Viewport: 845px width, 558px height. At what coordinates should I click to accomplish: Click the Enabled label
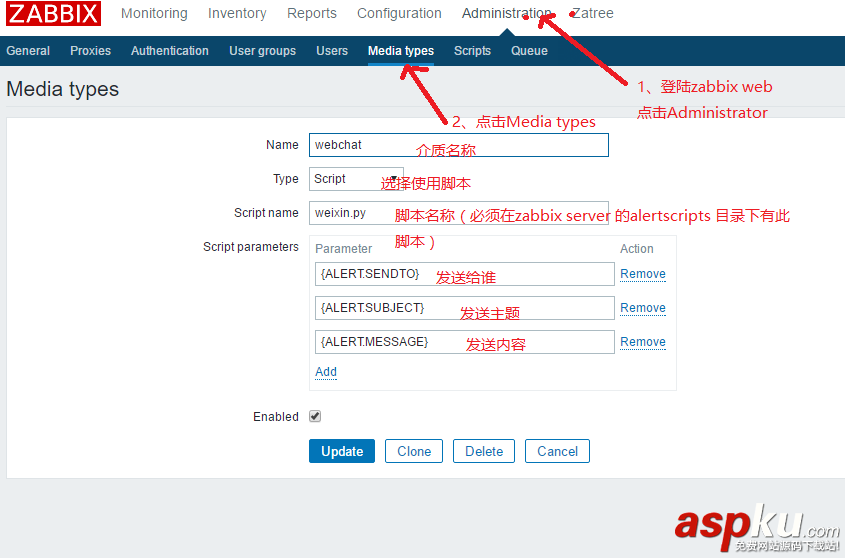point(276,417)
